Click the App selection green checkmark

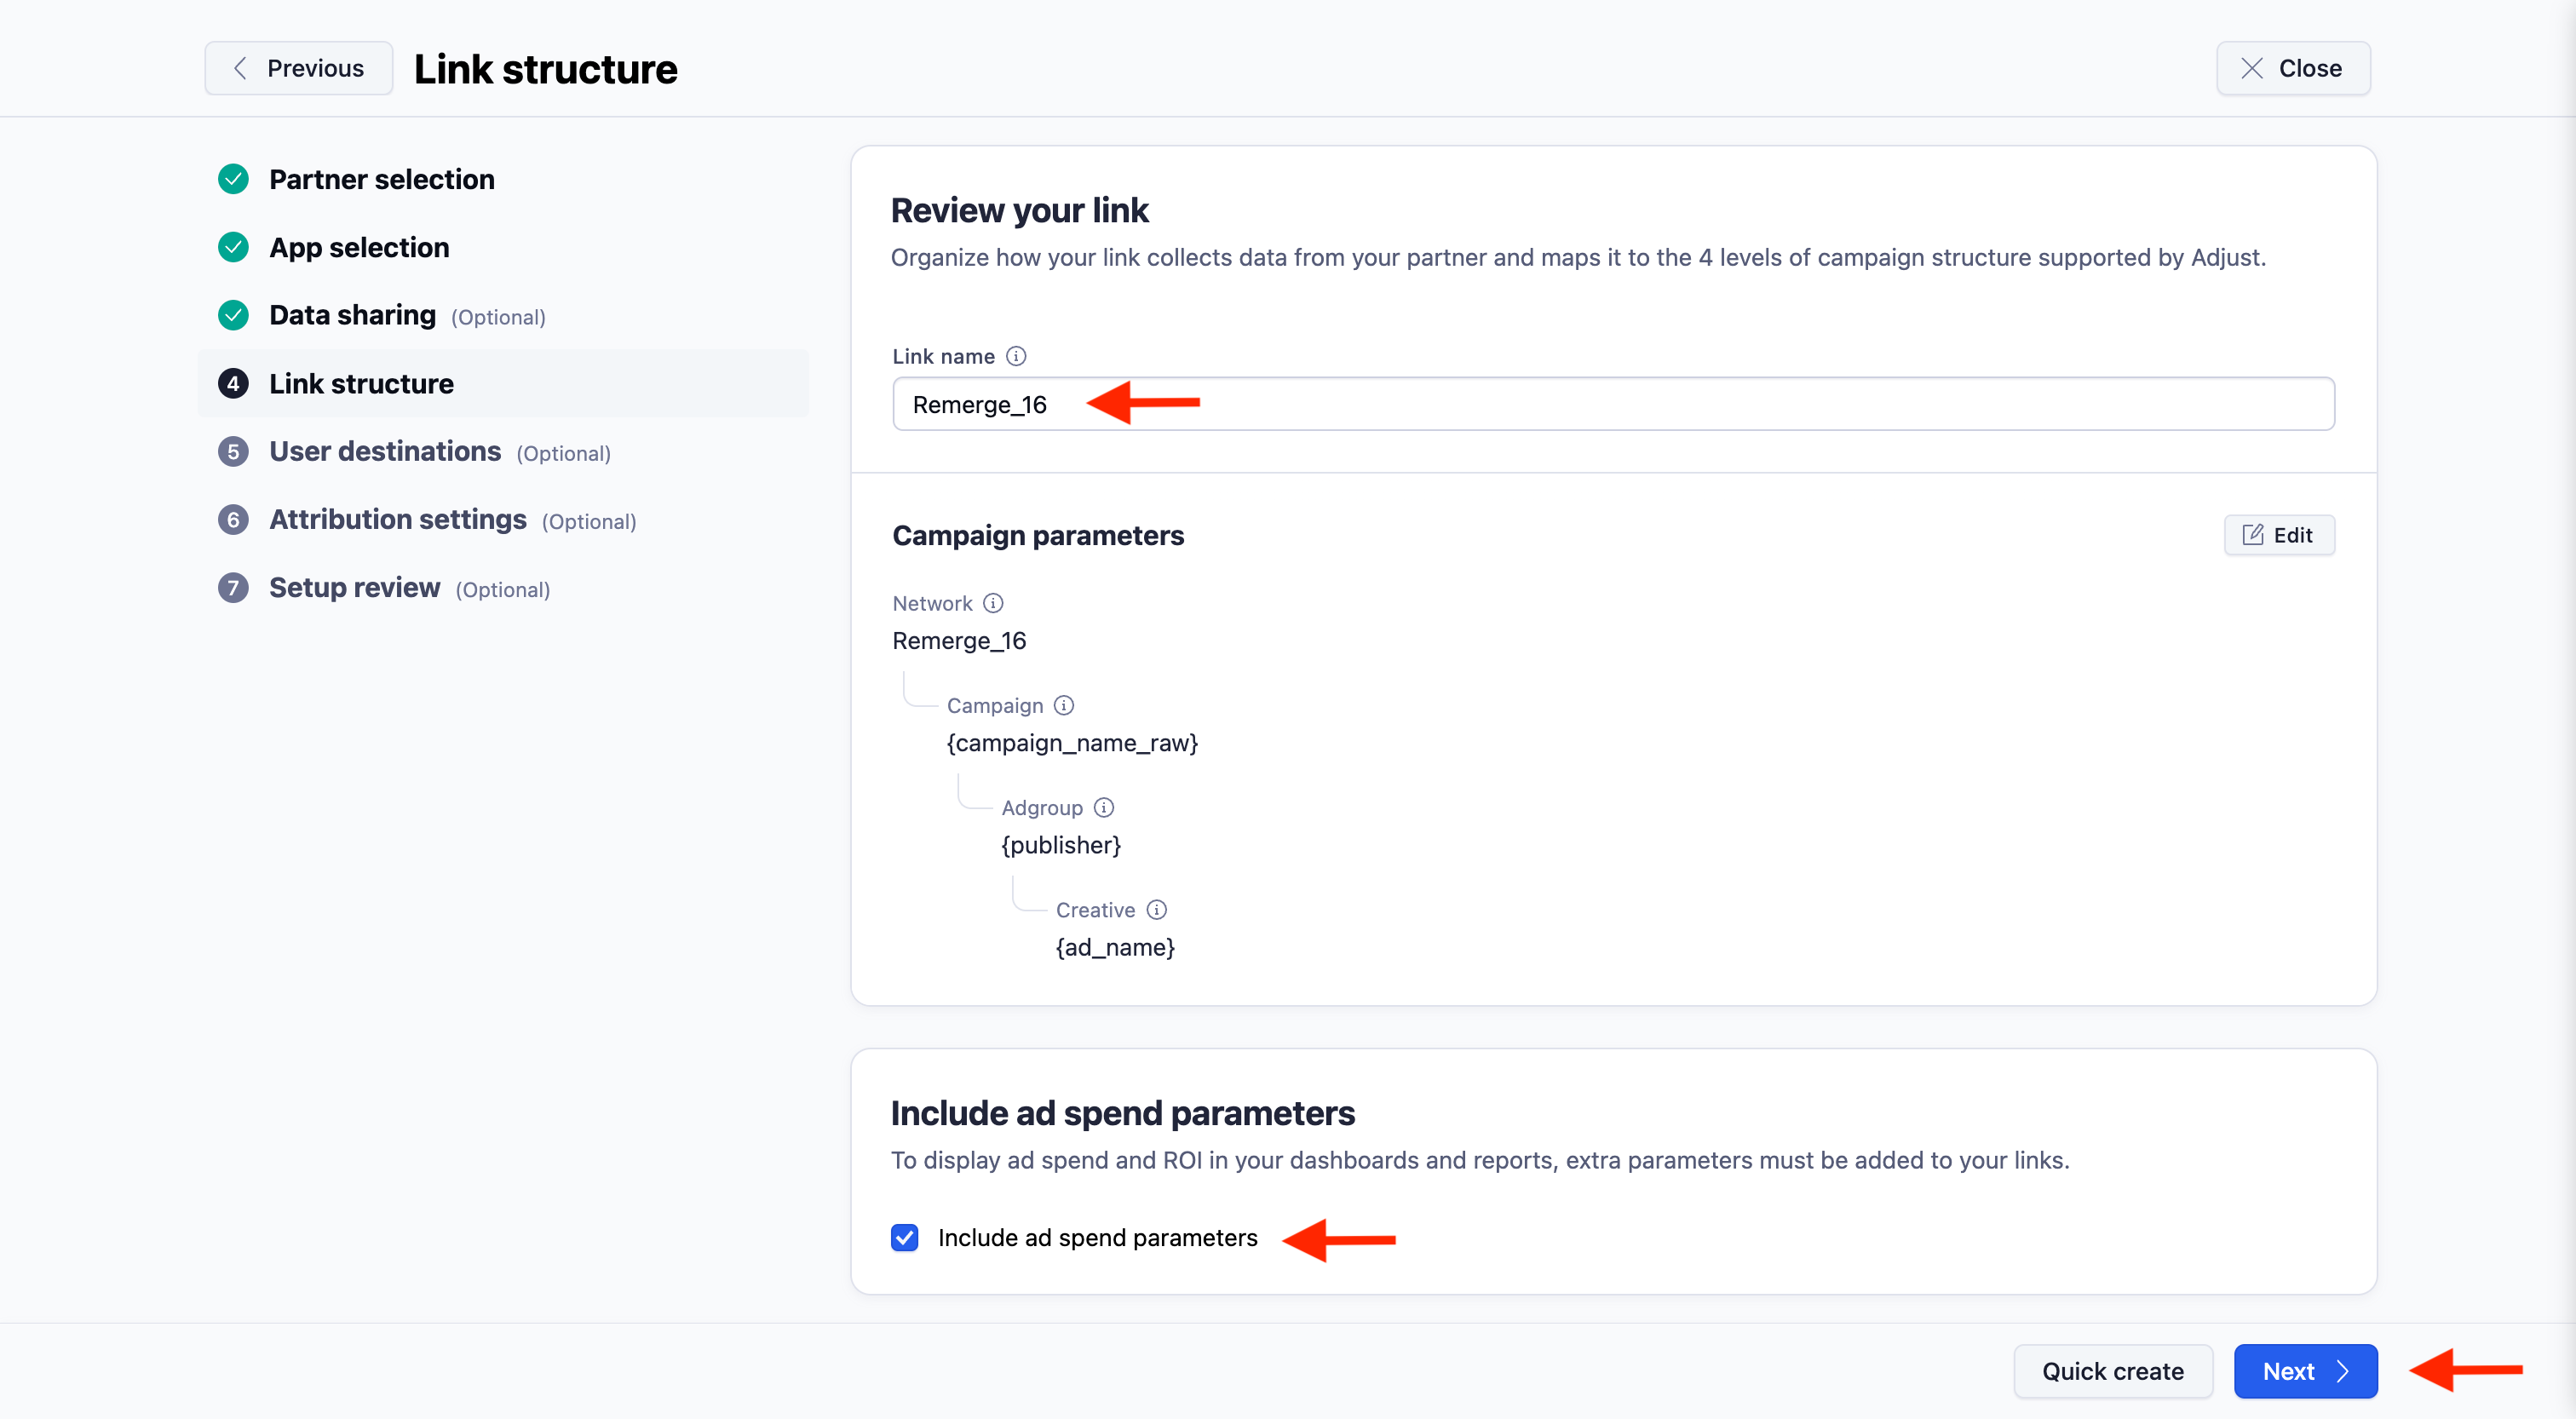point(233,246)
